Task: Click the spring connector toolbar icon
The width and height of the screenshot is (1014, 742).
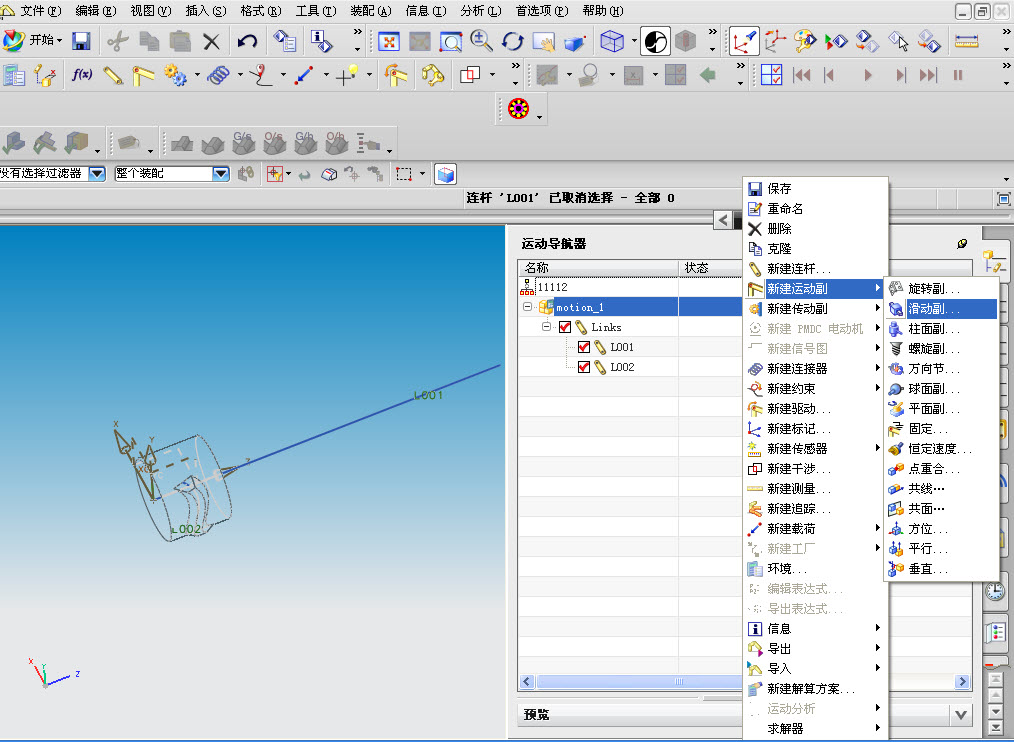Action: click(218, 75)
